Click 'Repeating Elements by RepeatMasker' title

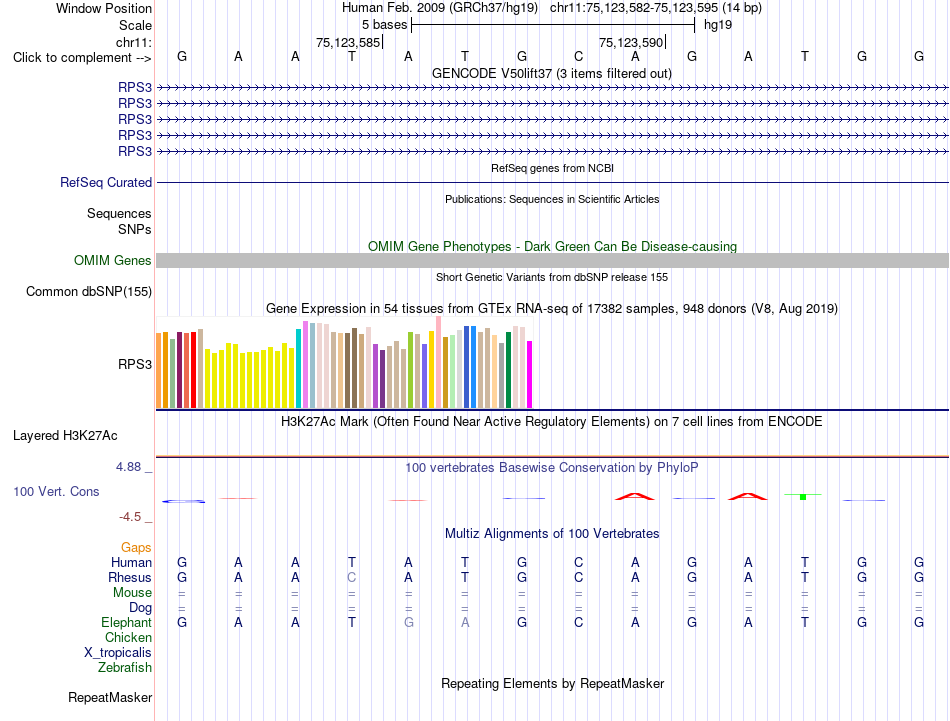click(x=552, y=683)
